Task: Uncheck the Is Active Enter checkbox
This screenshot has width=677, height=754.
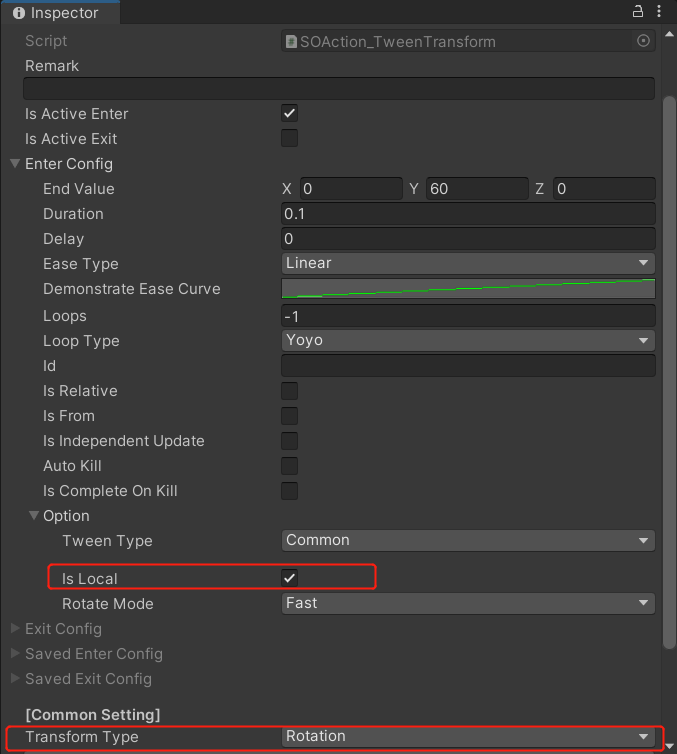Action: point(289,113)
